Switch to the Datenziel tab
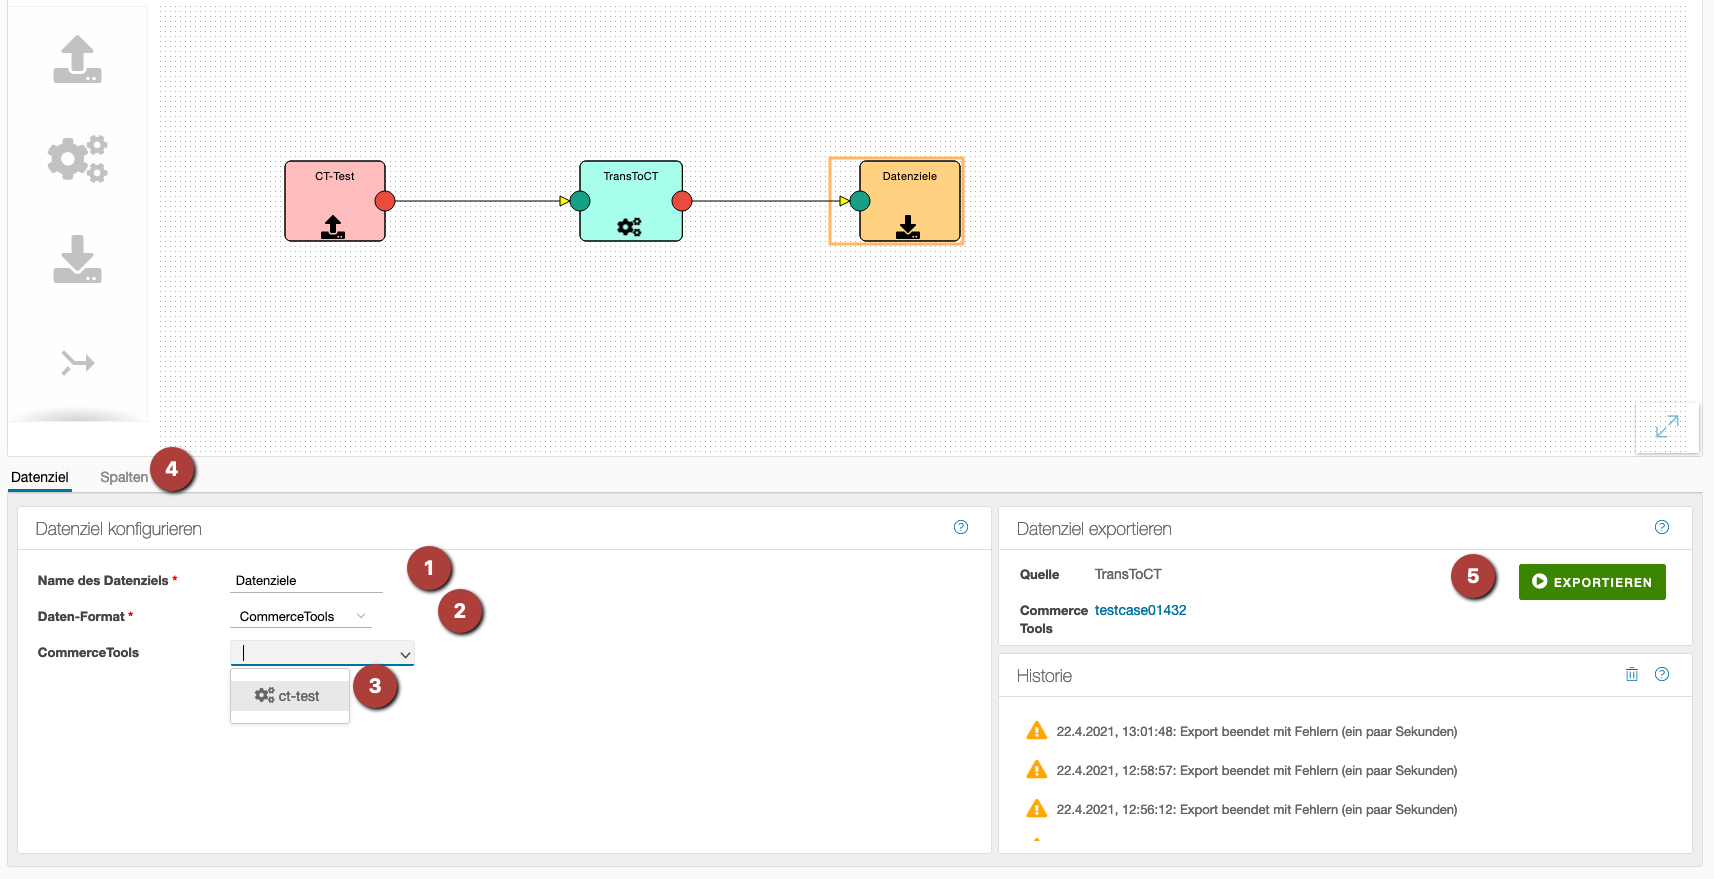The width and height of the screenshot is (1714, 879). [40, 477]
